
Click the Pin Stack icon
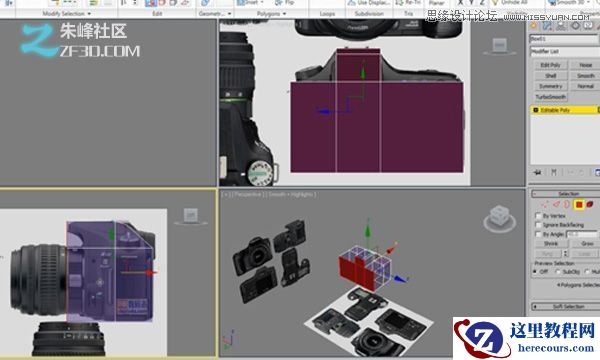click(x=538, y=173)
